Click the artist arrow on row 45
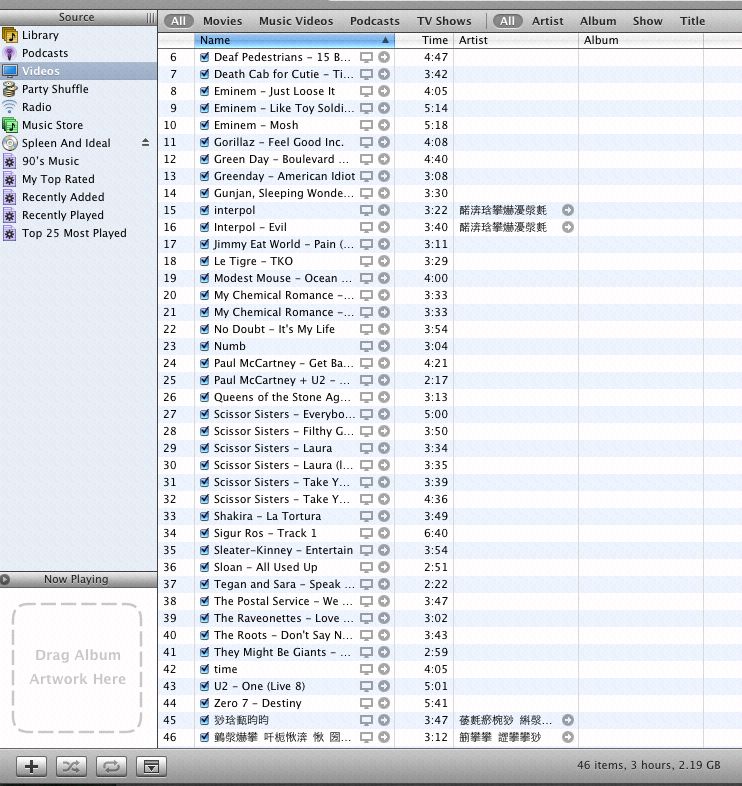Screen dimensions: 742x786 coord(568,720)
